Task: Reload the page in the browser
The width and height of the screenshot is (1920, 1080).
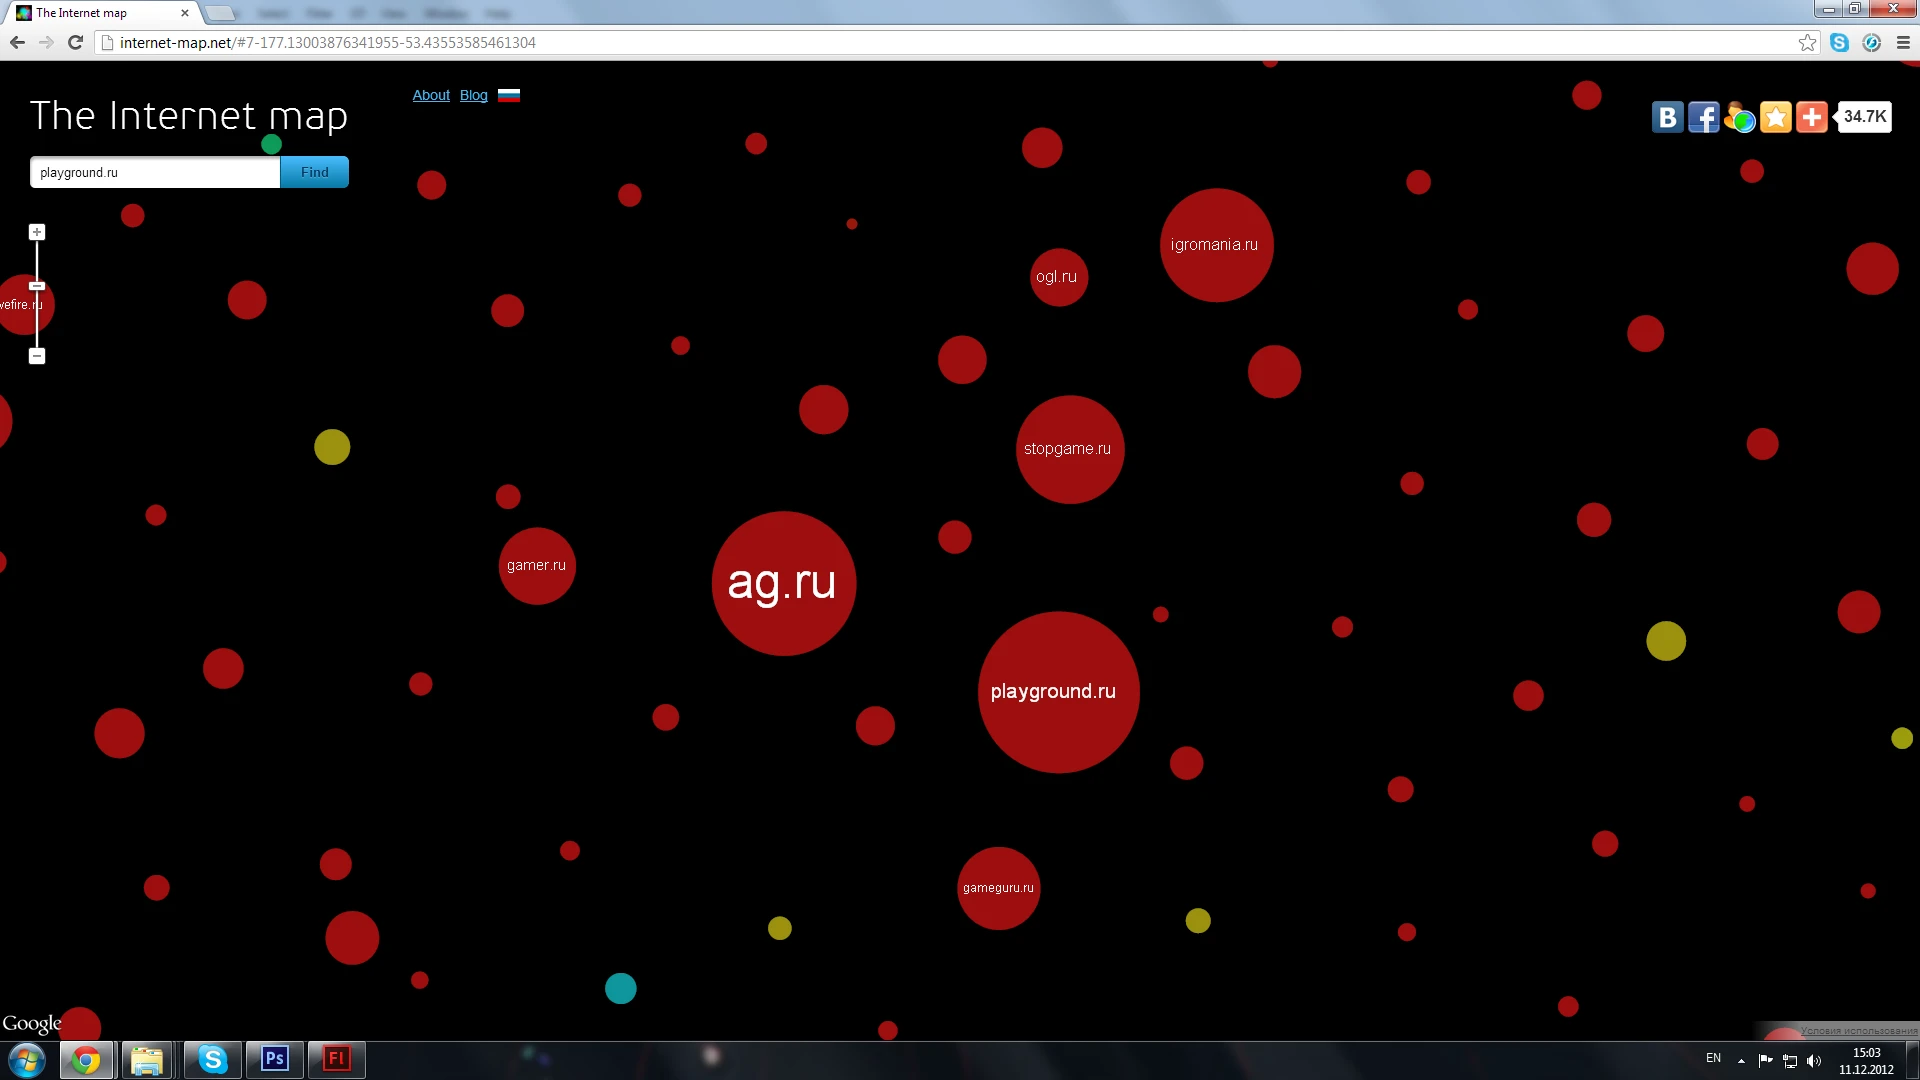Action: 75,43
